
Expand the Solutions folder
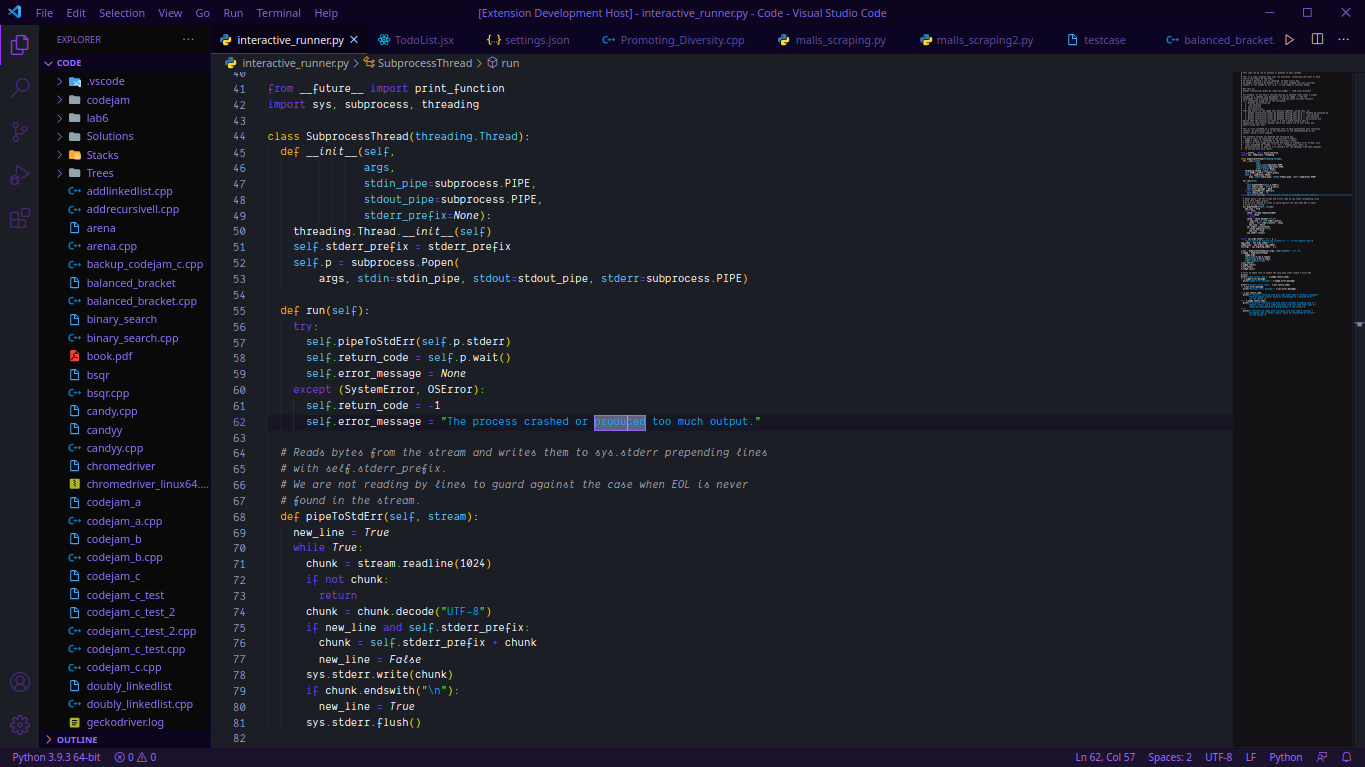110,136
